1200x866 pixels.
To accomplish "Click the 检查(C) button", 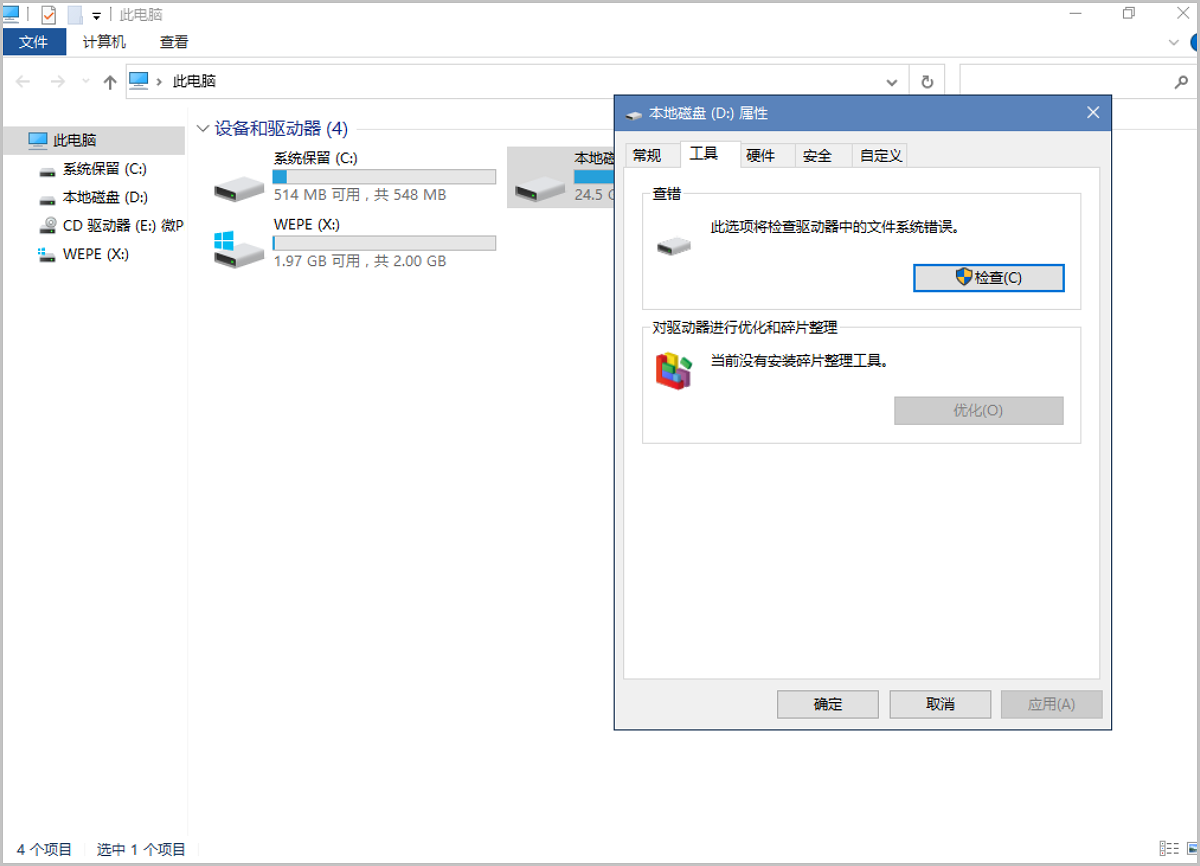I will click(x=988, y=278).
